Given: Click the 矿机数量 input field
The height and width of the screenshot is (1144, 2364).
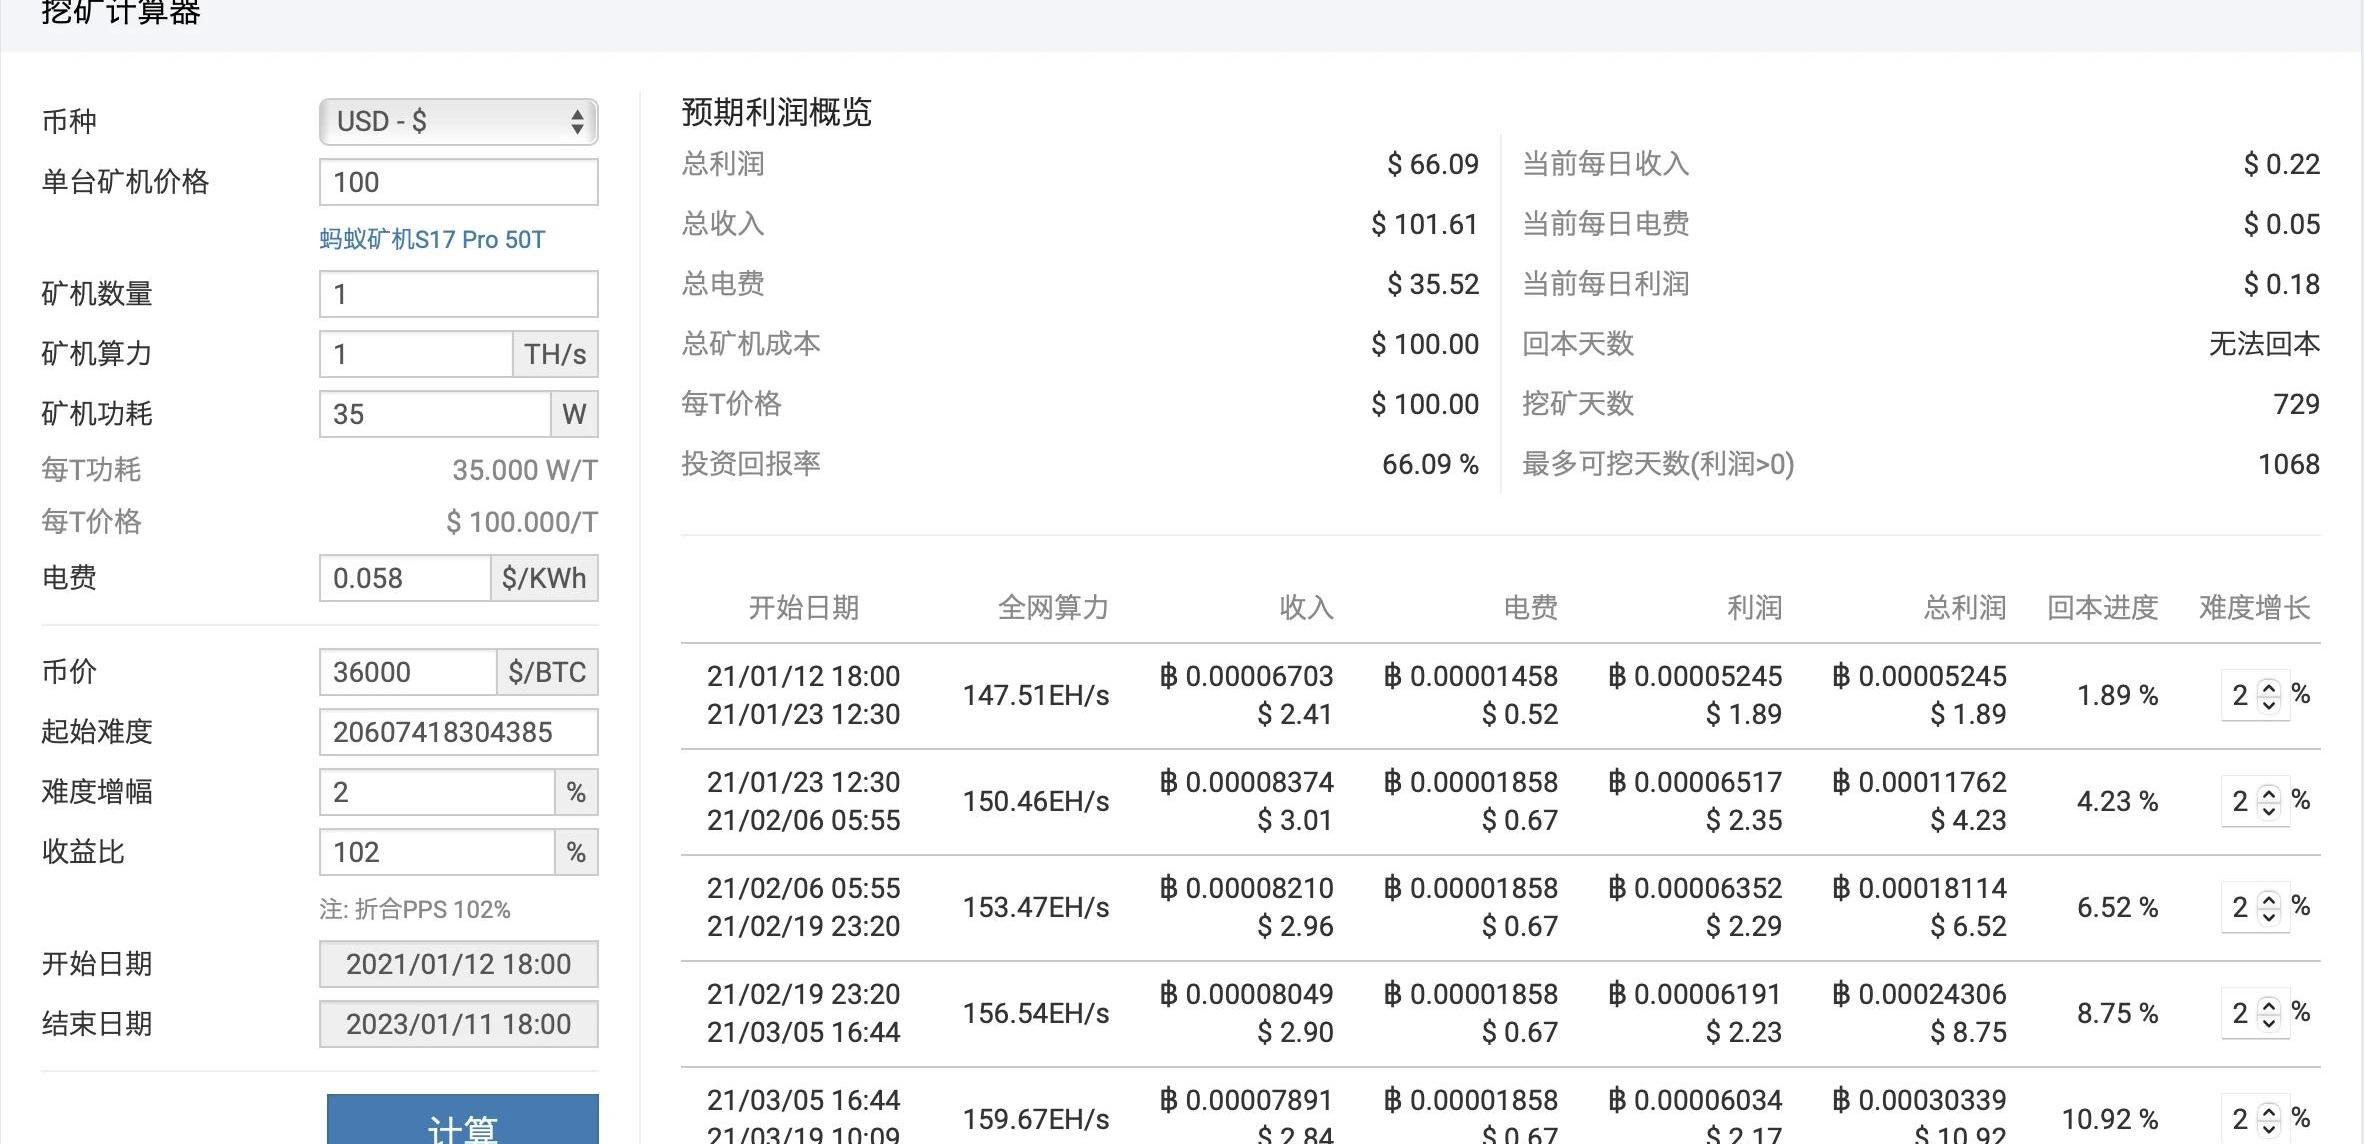Looking at the screenshot, I should pyautogui.click(x=458, y=294).
